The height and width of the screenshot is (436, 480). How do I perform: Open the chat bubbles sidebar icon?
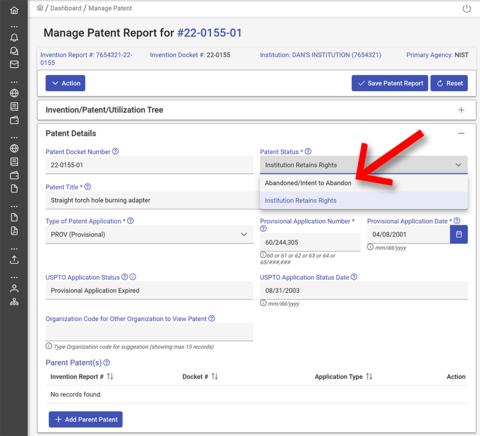point(14,51)
